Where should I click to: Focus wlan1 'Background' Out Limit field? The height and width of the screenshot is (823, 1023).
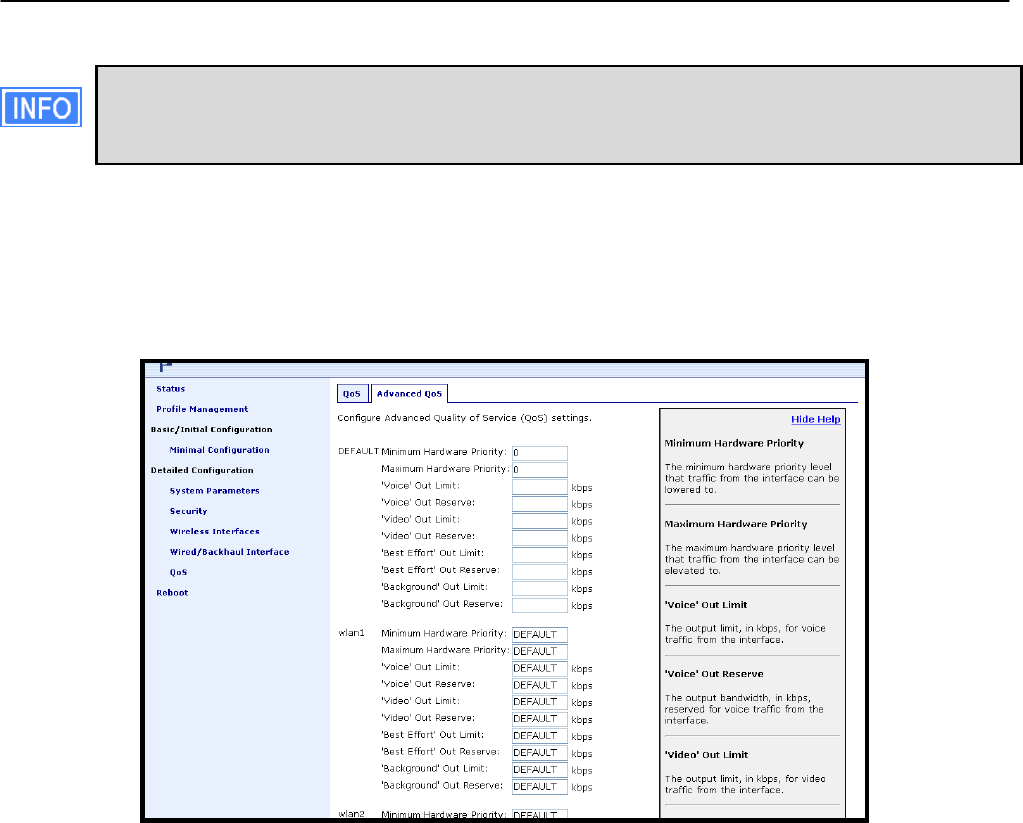[x=540, y=770]
